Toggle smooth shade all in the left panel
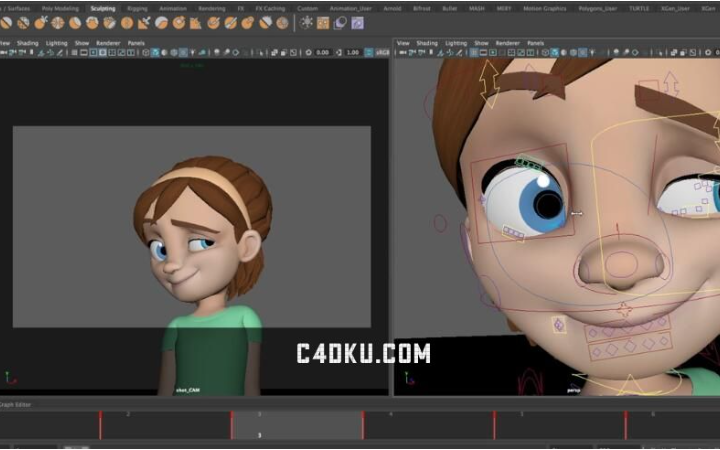The image size is (720, 450). (155, 52)
